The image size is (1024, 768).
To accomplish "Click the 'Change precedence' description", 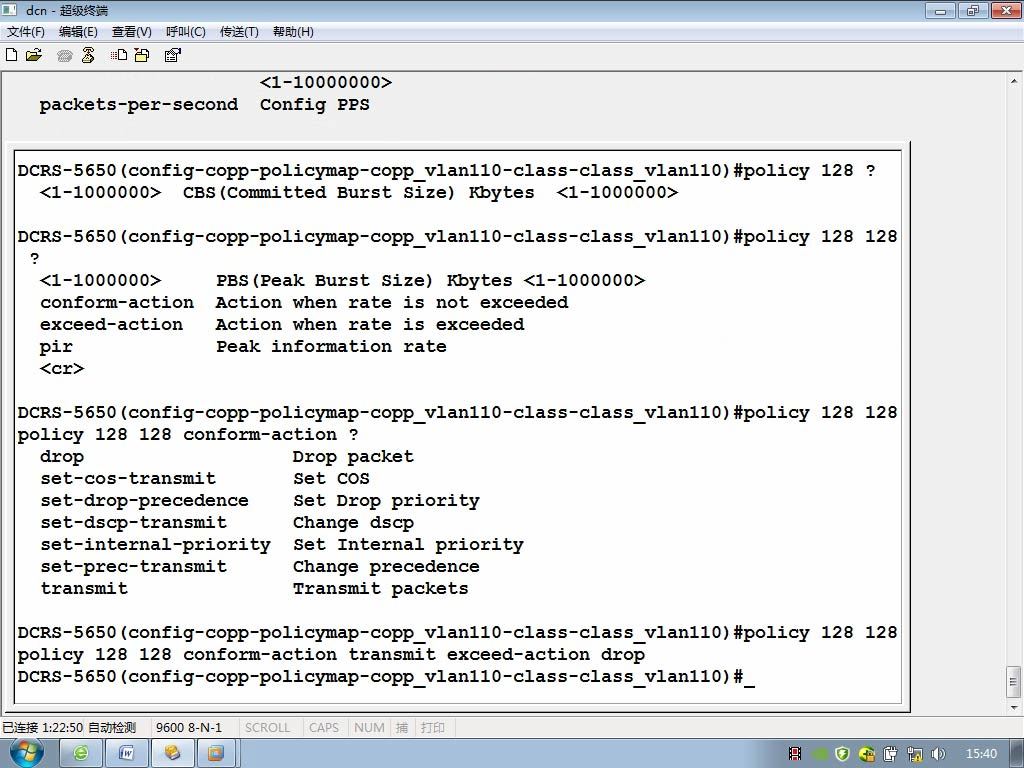I will pyautogui.click(x=386, y=567).
